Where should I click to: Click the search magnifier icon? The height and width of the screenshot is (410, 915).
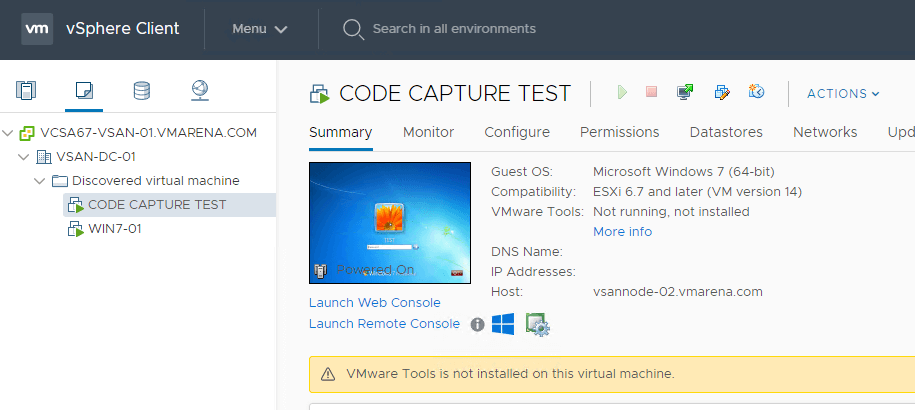[x=353, y=29]
